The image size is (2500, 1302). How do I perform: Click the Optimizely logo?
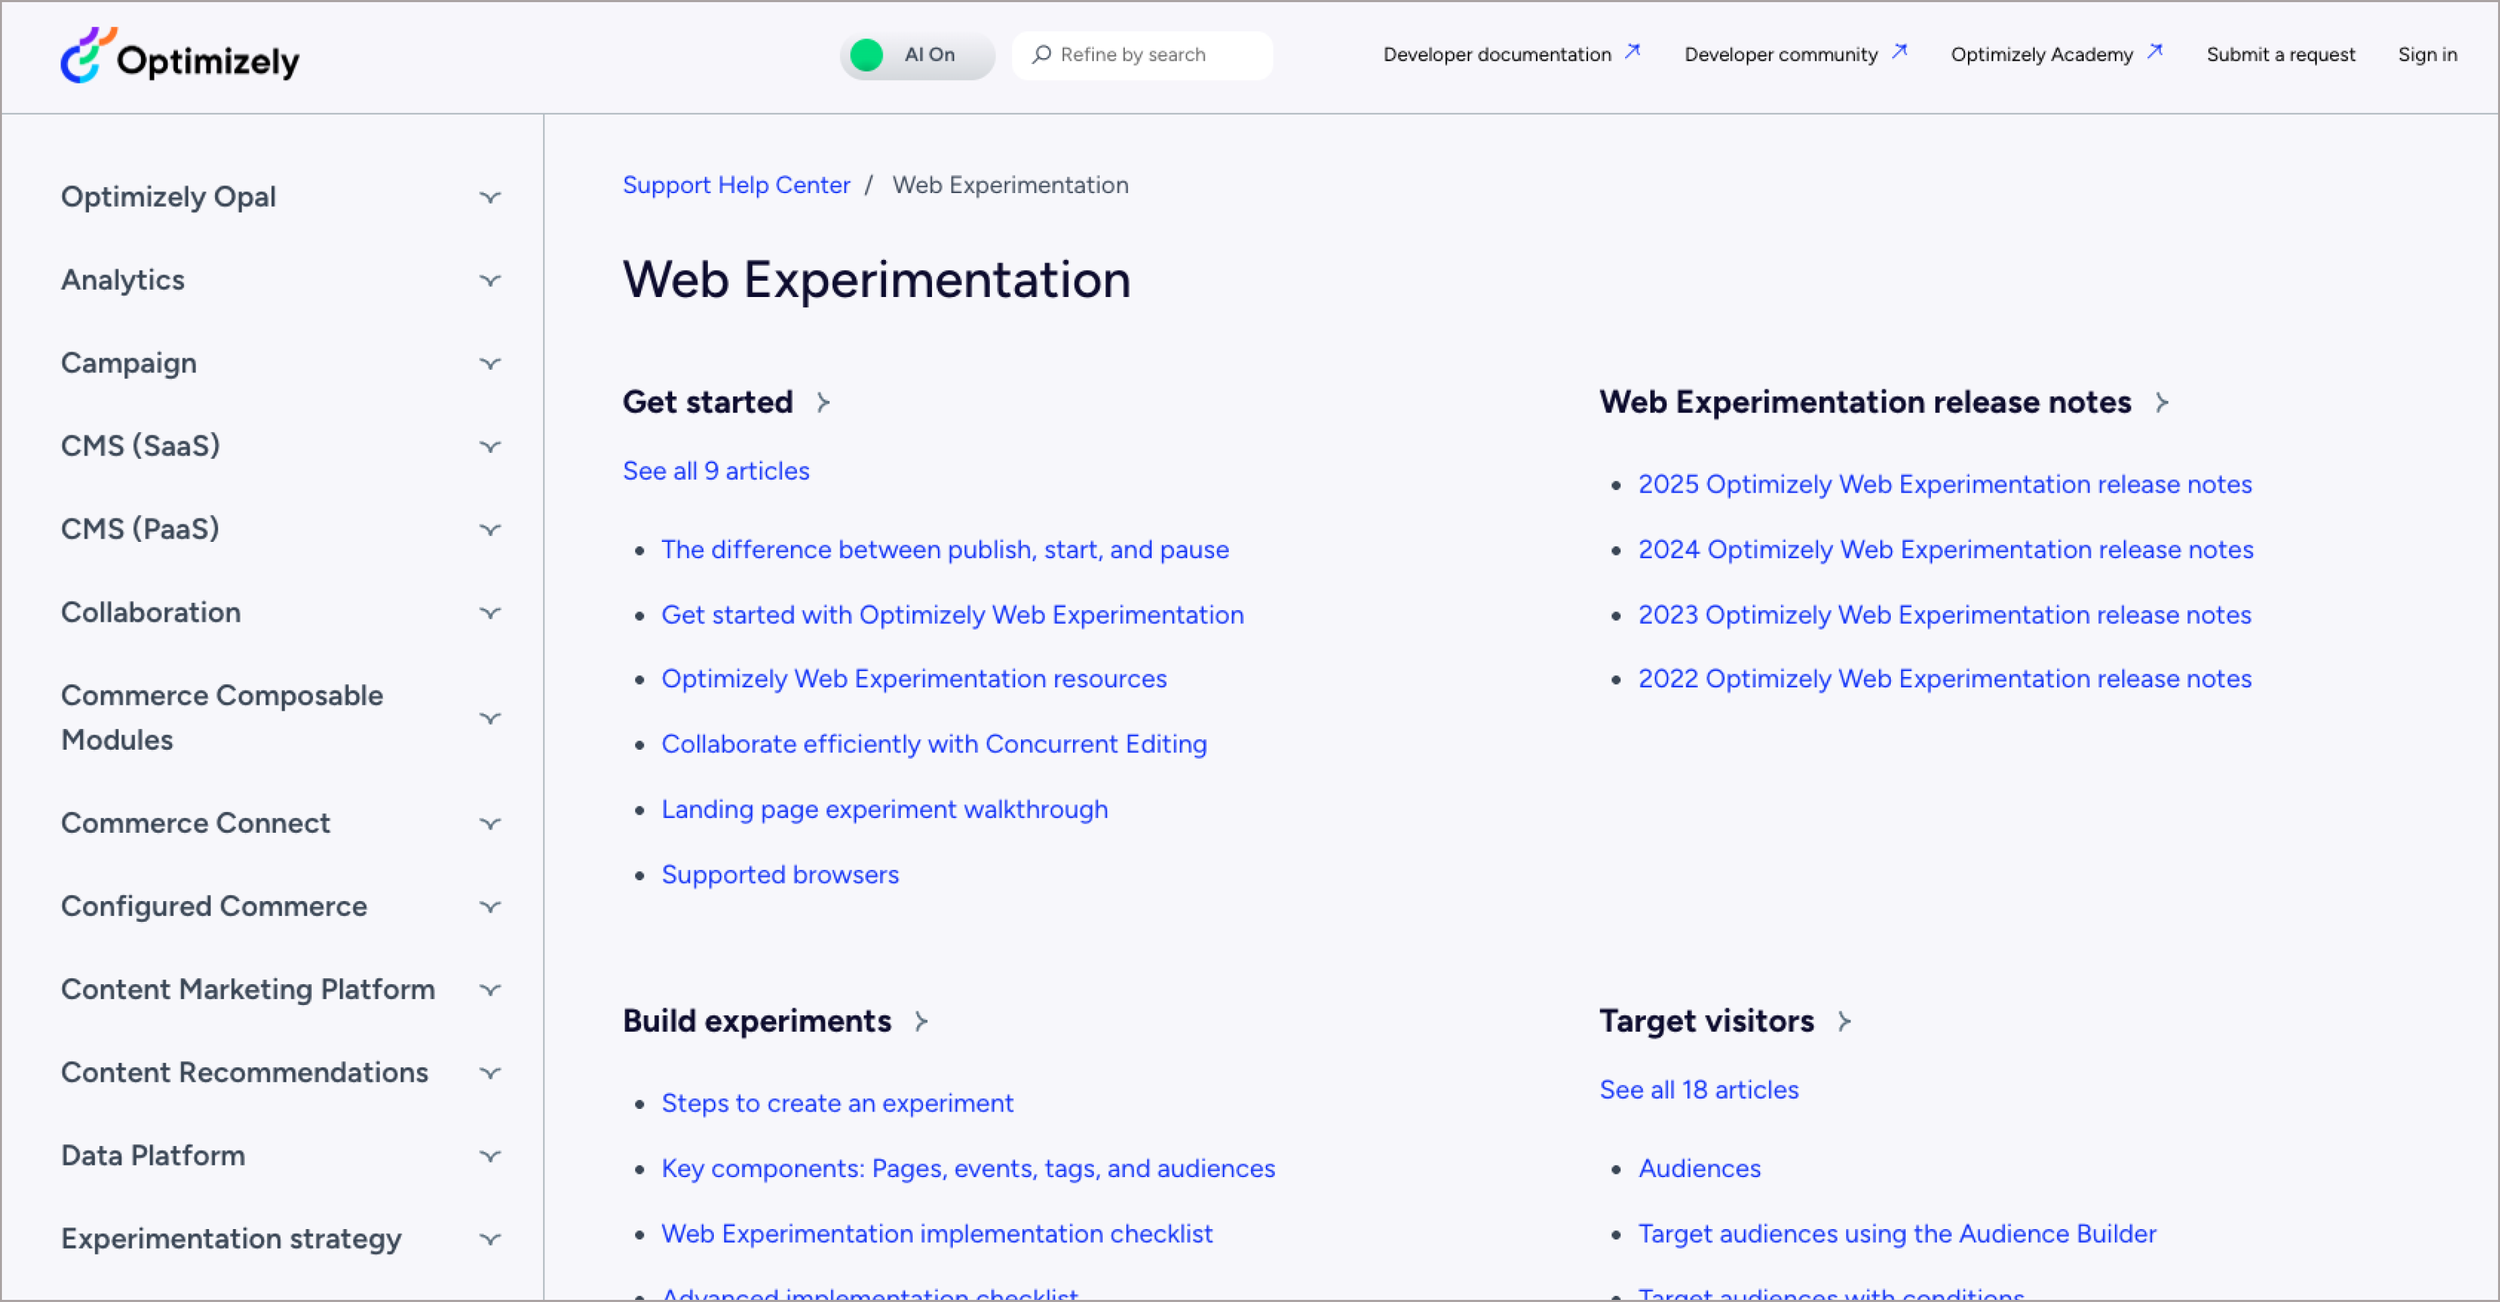(180, 57)
